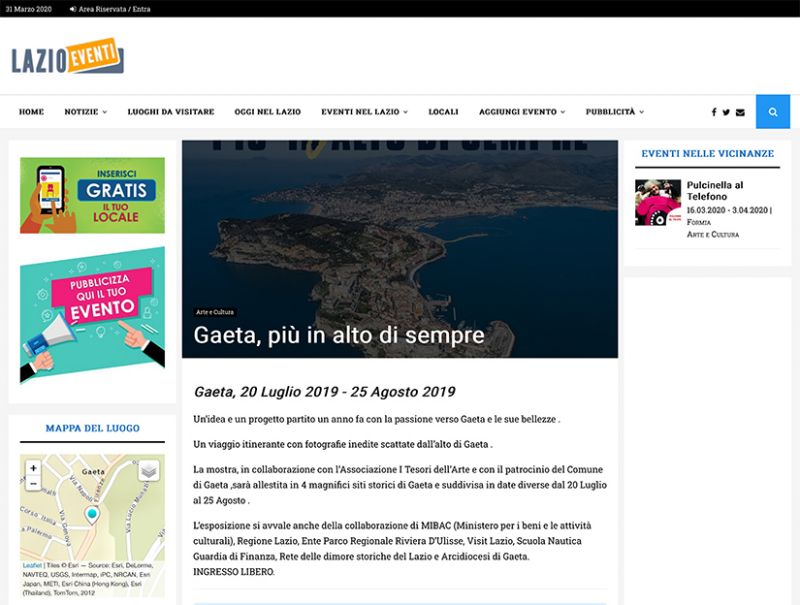Open the Locali menu item
Image resolution: width=800 pixels, height=605 pixels.
click(443, 112)
